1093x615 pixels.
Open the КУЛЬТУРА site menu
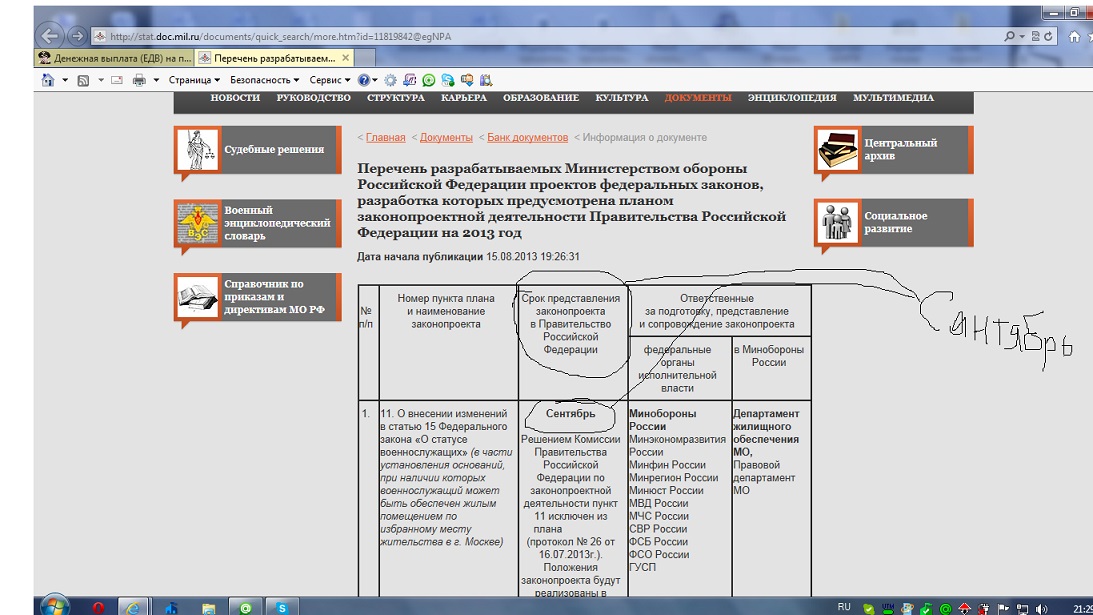pos(622,98)
